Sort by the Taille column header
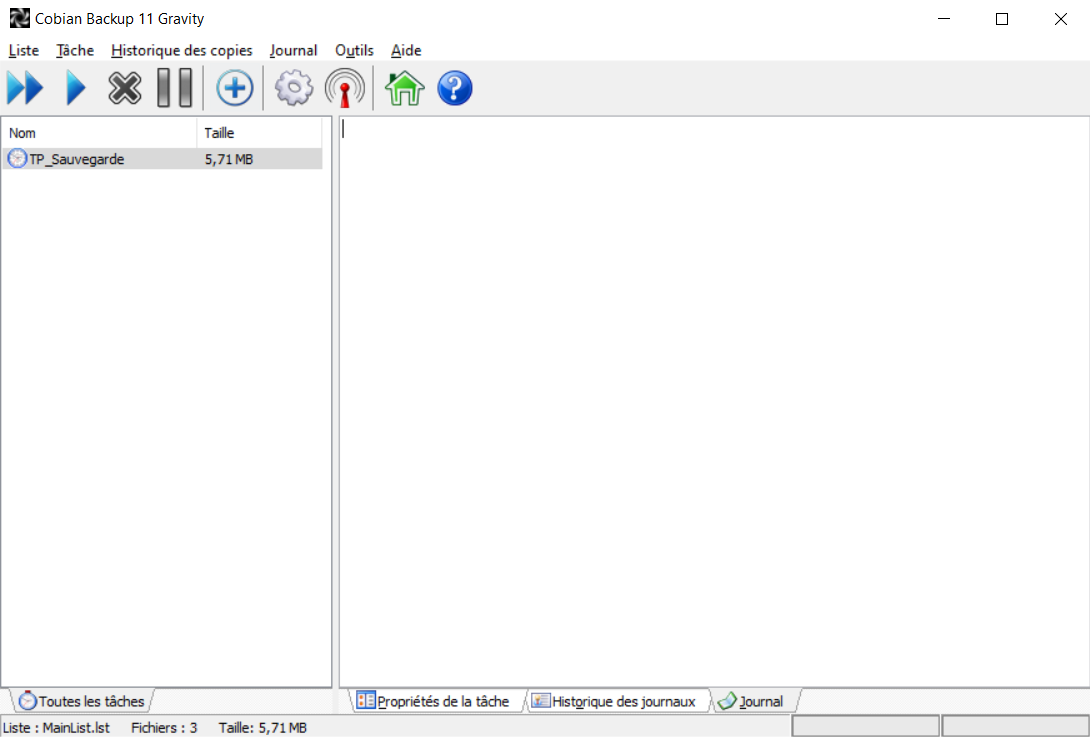 click(259, 133)
